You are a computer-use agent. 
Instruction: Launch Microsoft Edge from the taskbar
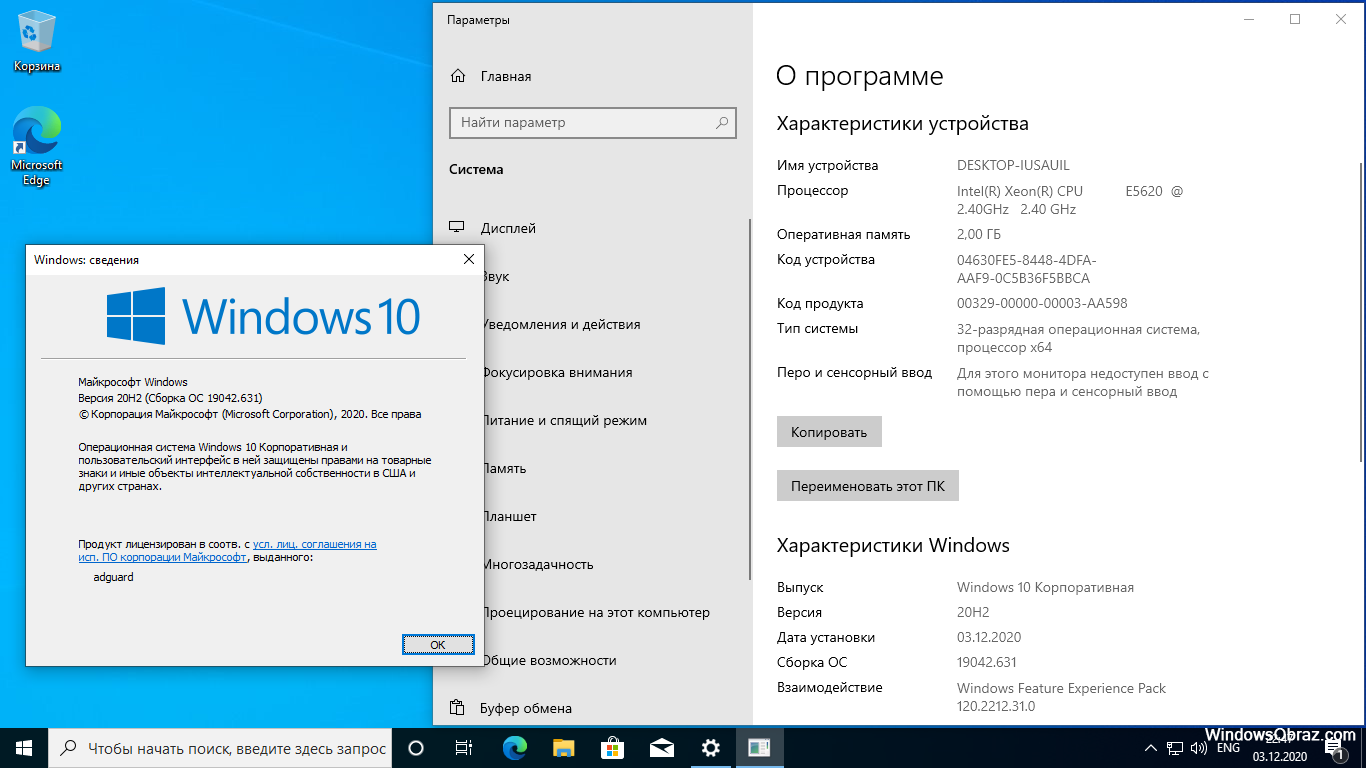514,748
